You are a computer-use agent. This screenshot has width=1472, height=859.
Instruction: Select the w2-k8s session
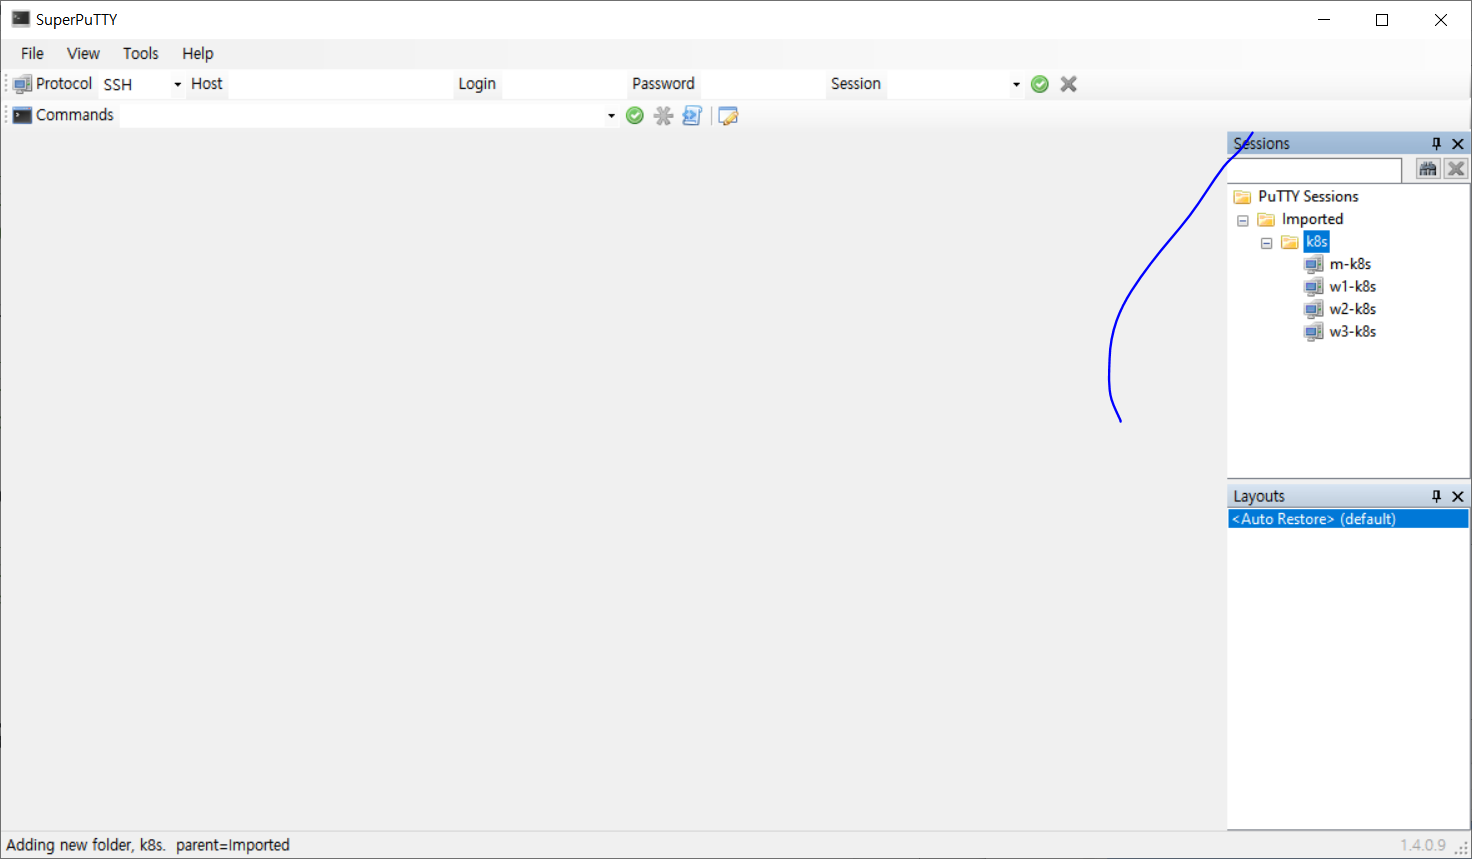coord(1352,309)
